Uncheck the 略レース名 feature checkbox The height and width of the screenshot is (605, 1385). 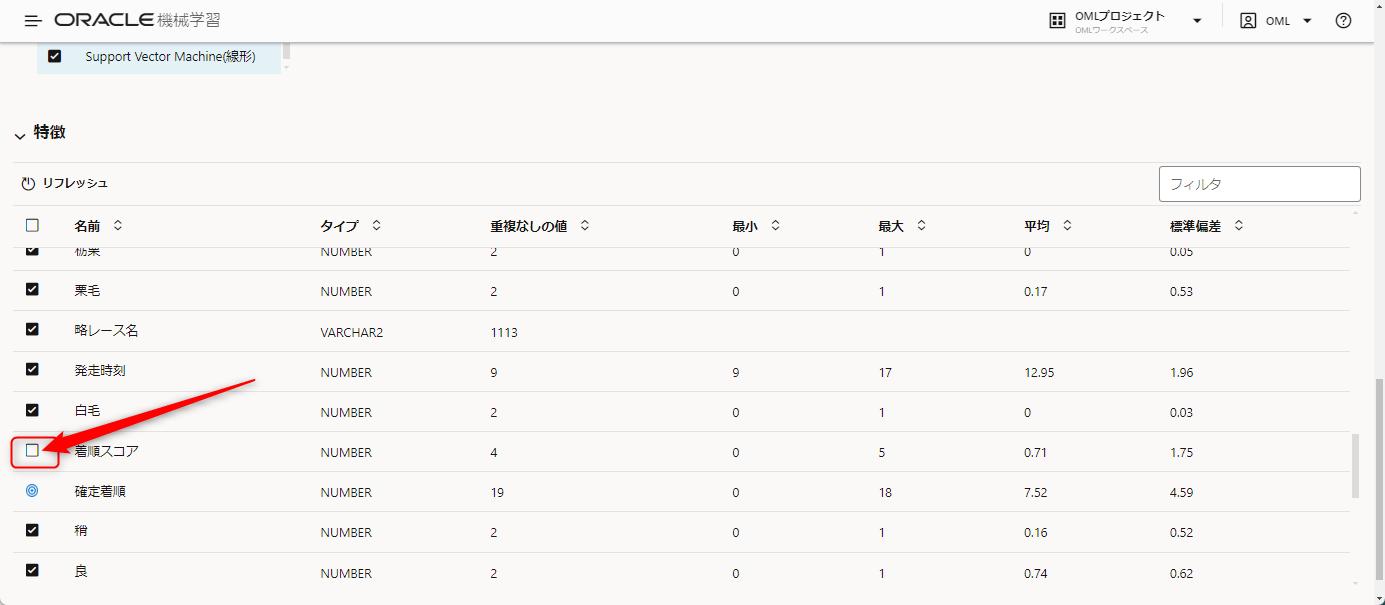tap(32, 329)
